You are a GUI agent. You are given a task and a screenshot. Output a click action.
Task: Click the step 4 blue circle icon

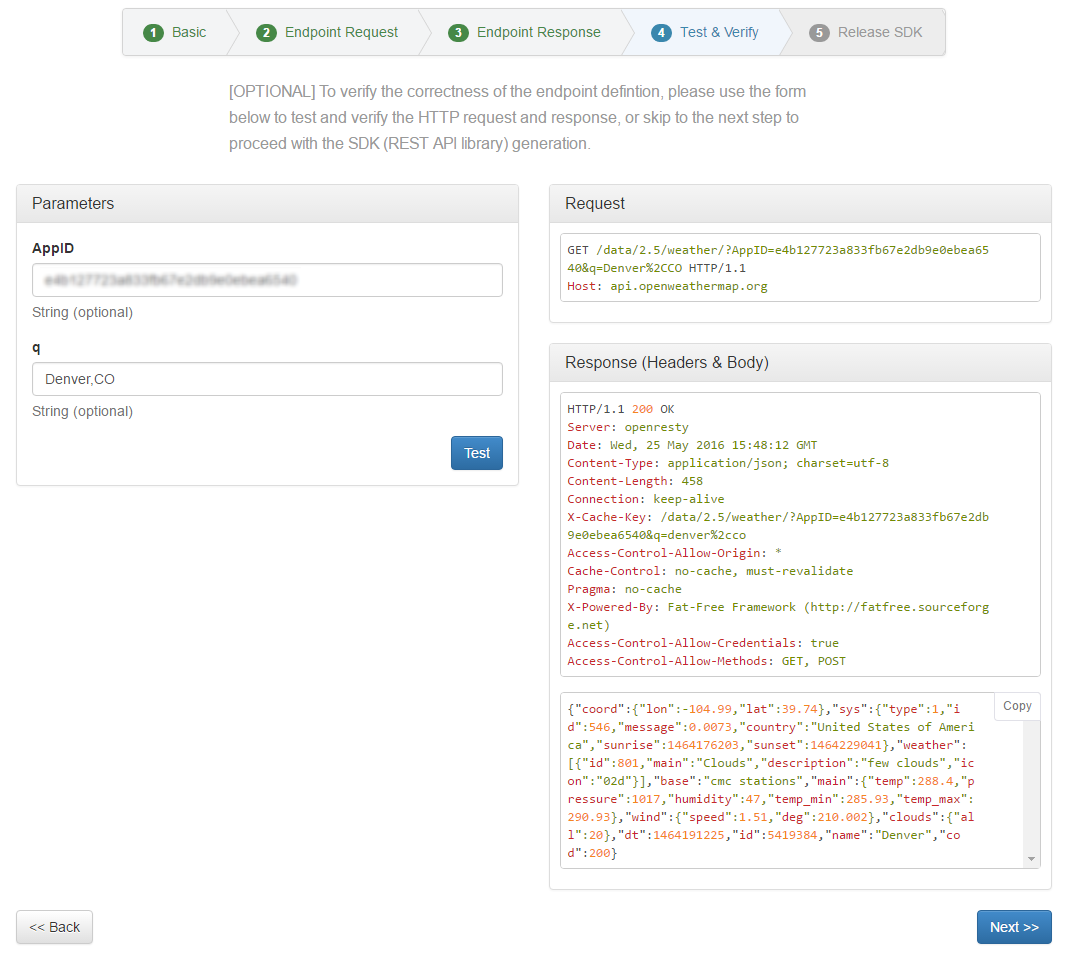660,32
